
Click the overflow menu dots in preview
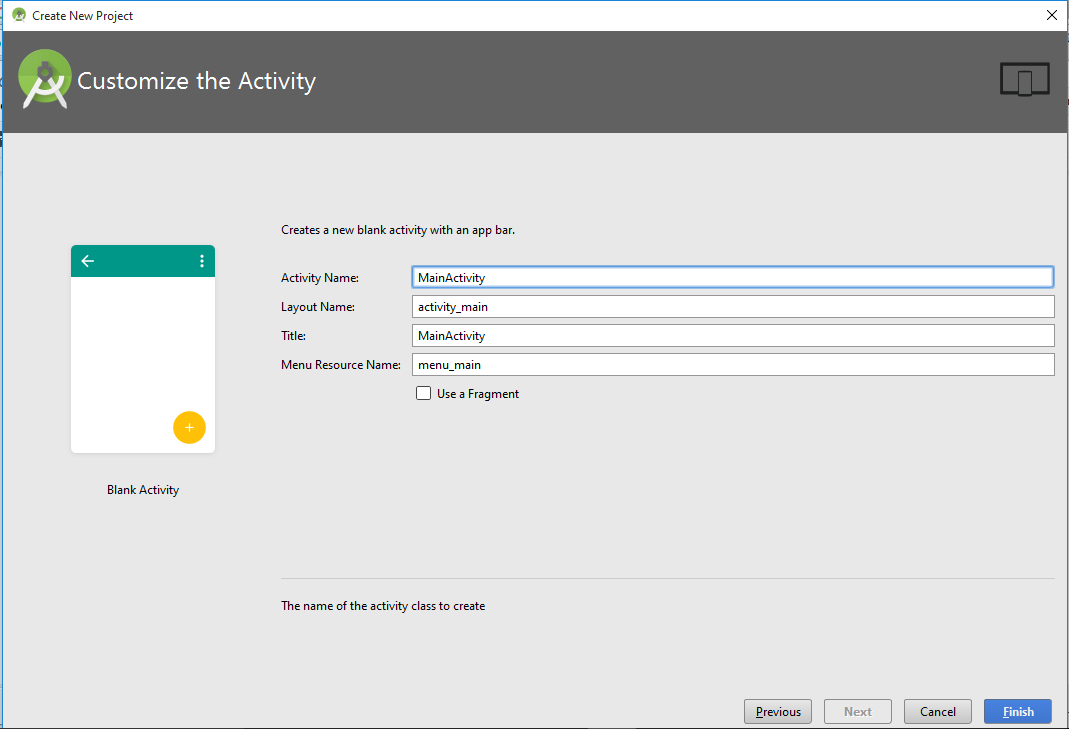point(202,261)
